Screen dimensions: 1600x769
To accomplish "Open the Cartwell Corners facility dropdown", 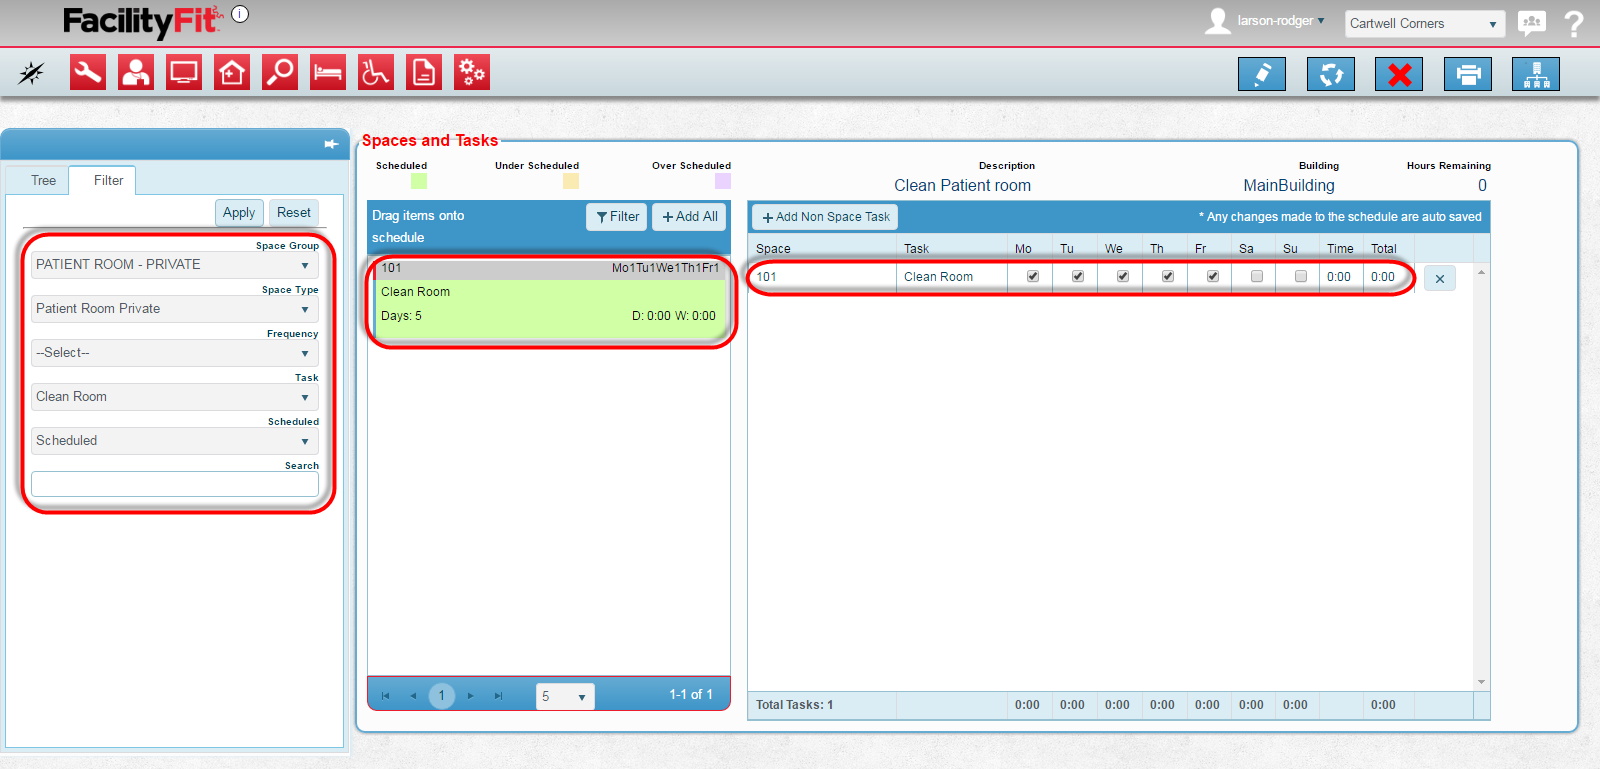I will pos(1425,24).
